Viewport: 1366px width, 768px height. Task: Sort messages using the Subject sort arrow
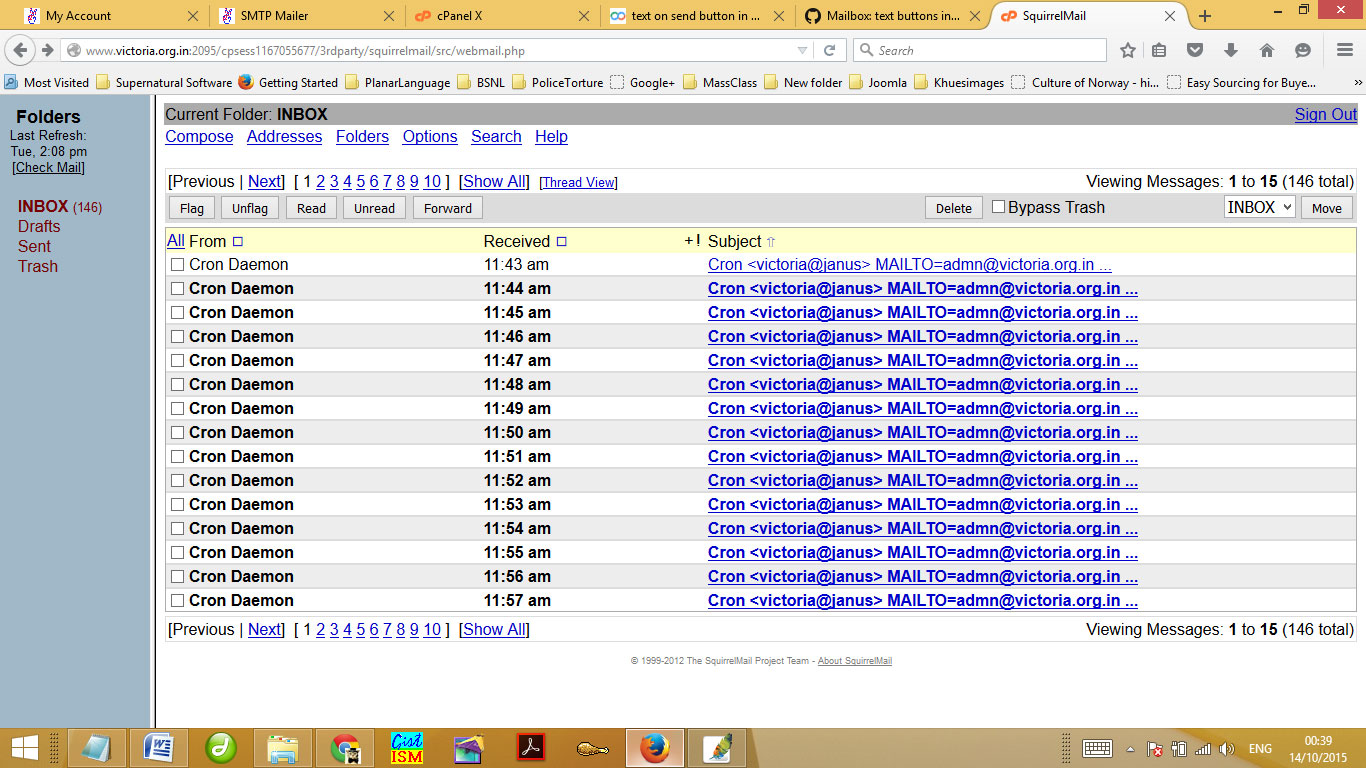click(x=771, y=242)
